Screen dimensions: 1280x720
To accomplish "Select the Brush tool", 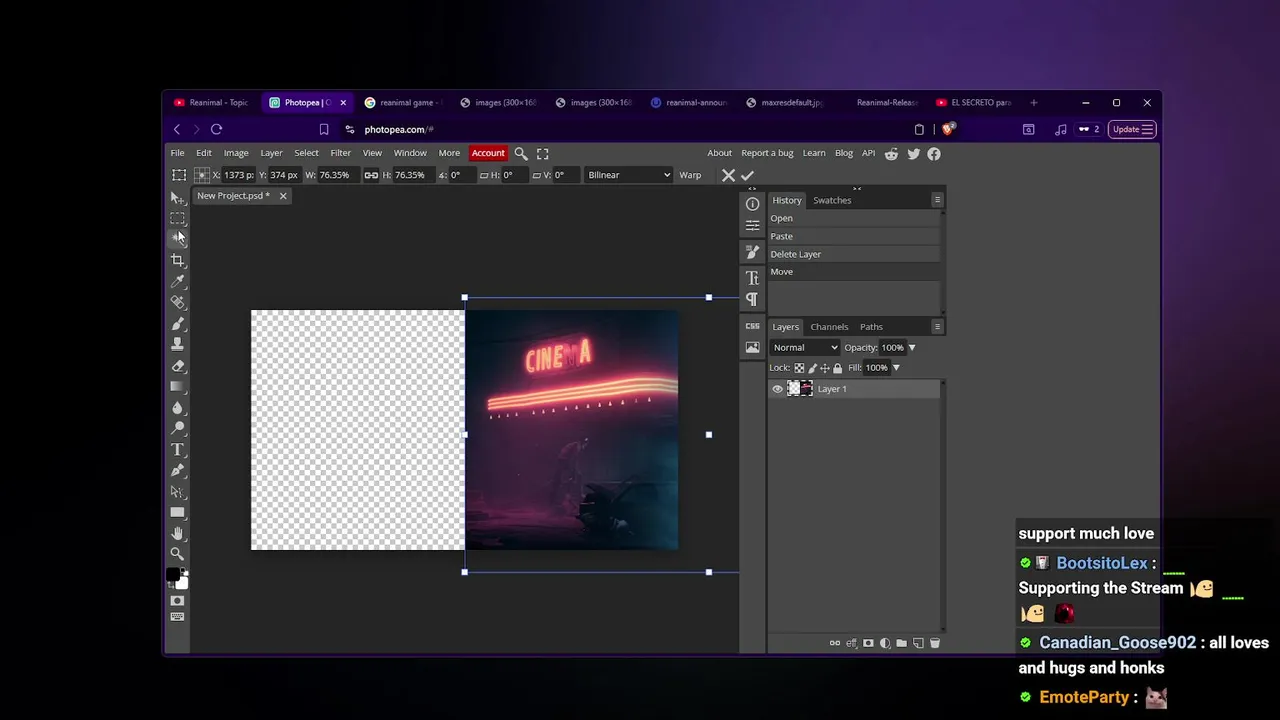I will click(177, 323).
